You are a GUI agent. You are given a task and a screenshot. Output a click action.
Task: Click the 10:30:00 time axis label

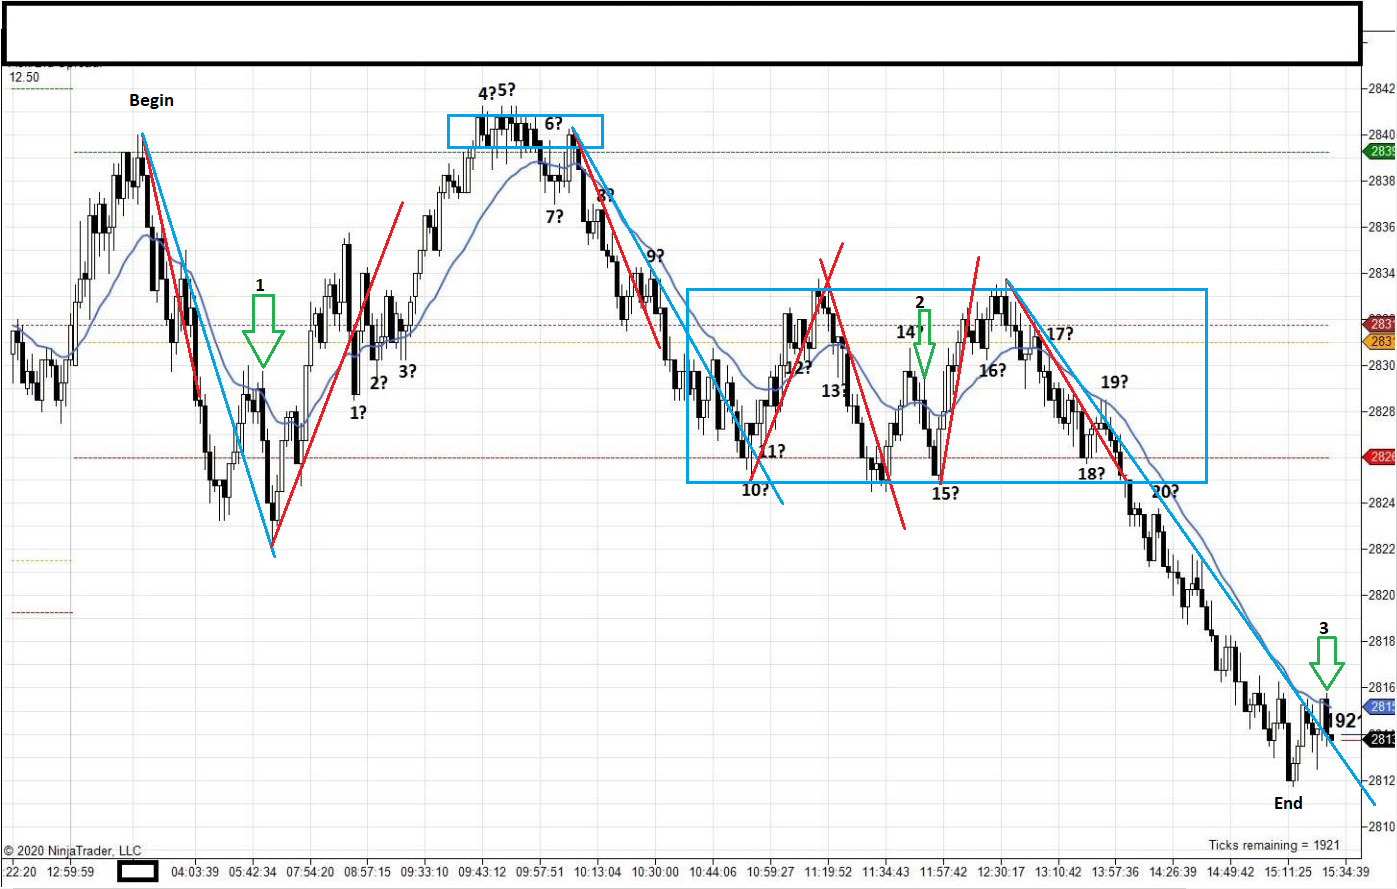click(655, 872)
